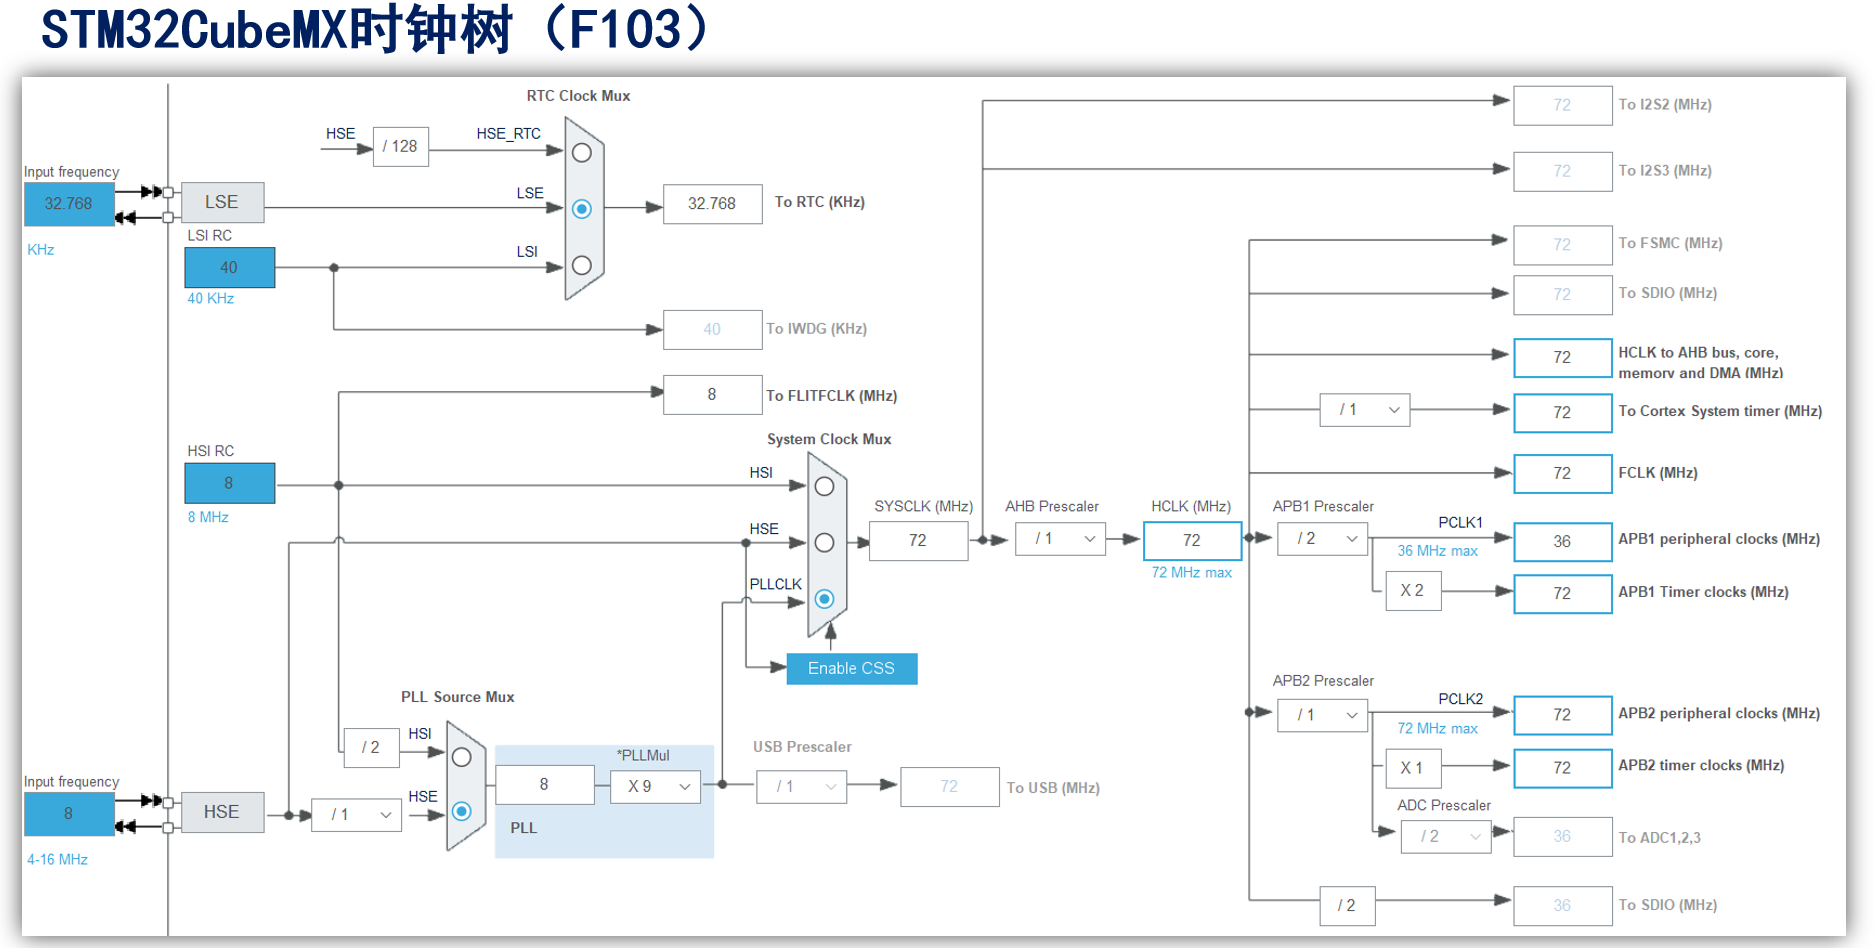Viewport: 1875px width, 948px height.
Task: Click the To IWDG (KHz) value box
Action: point(712,330)
